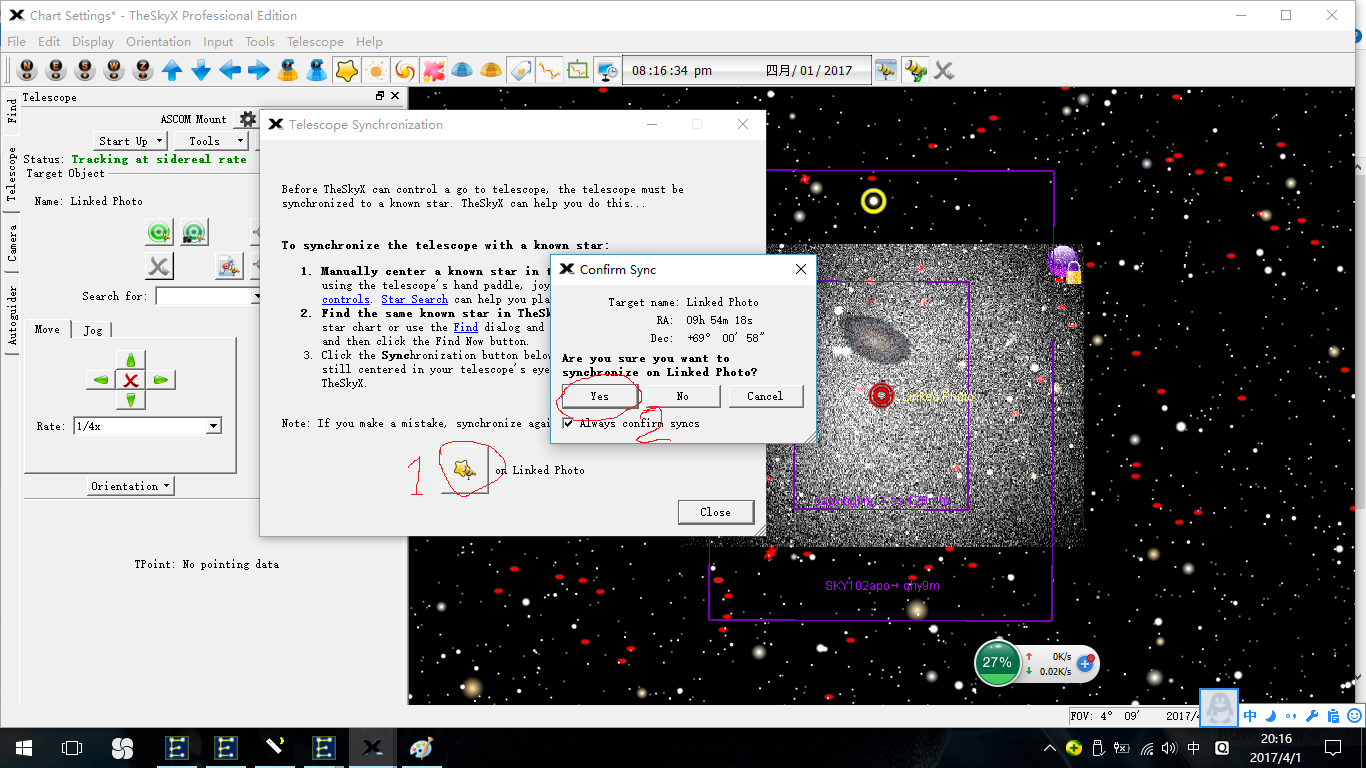Open the Tools dropdown in Telescope panel

211,141
